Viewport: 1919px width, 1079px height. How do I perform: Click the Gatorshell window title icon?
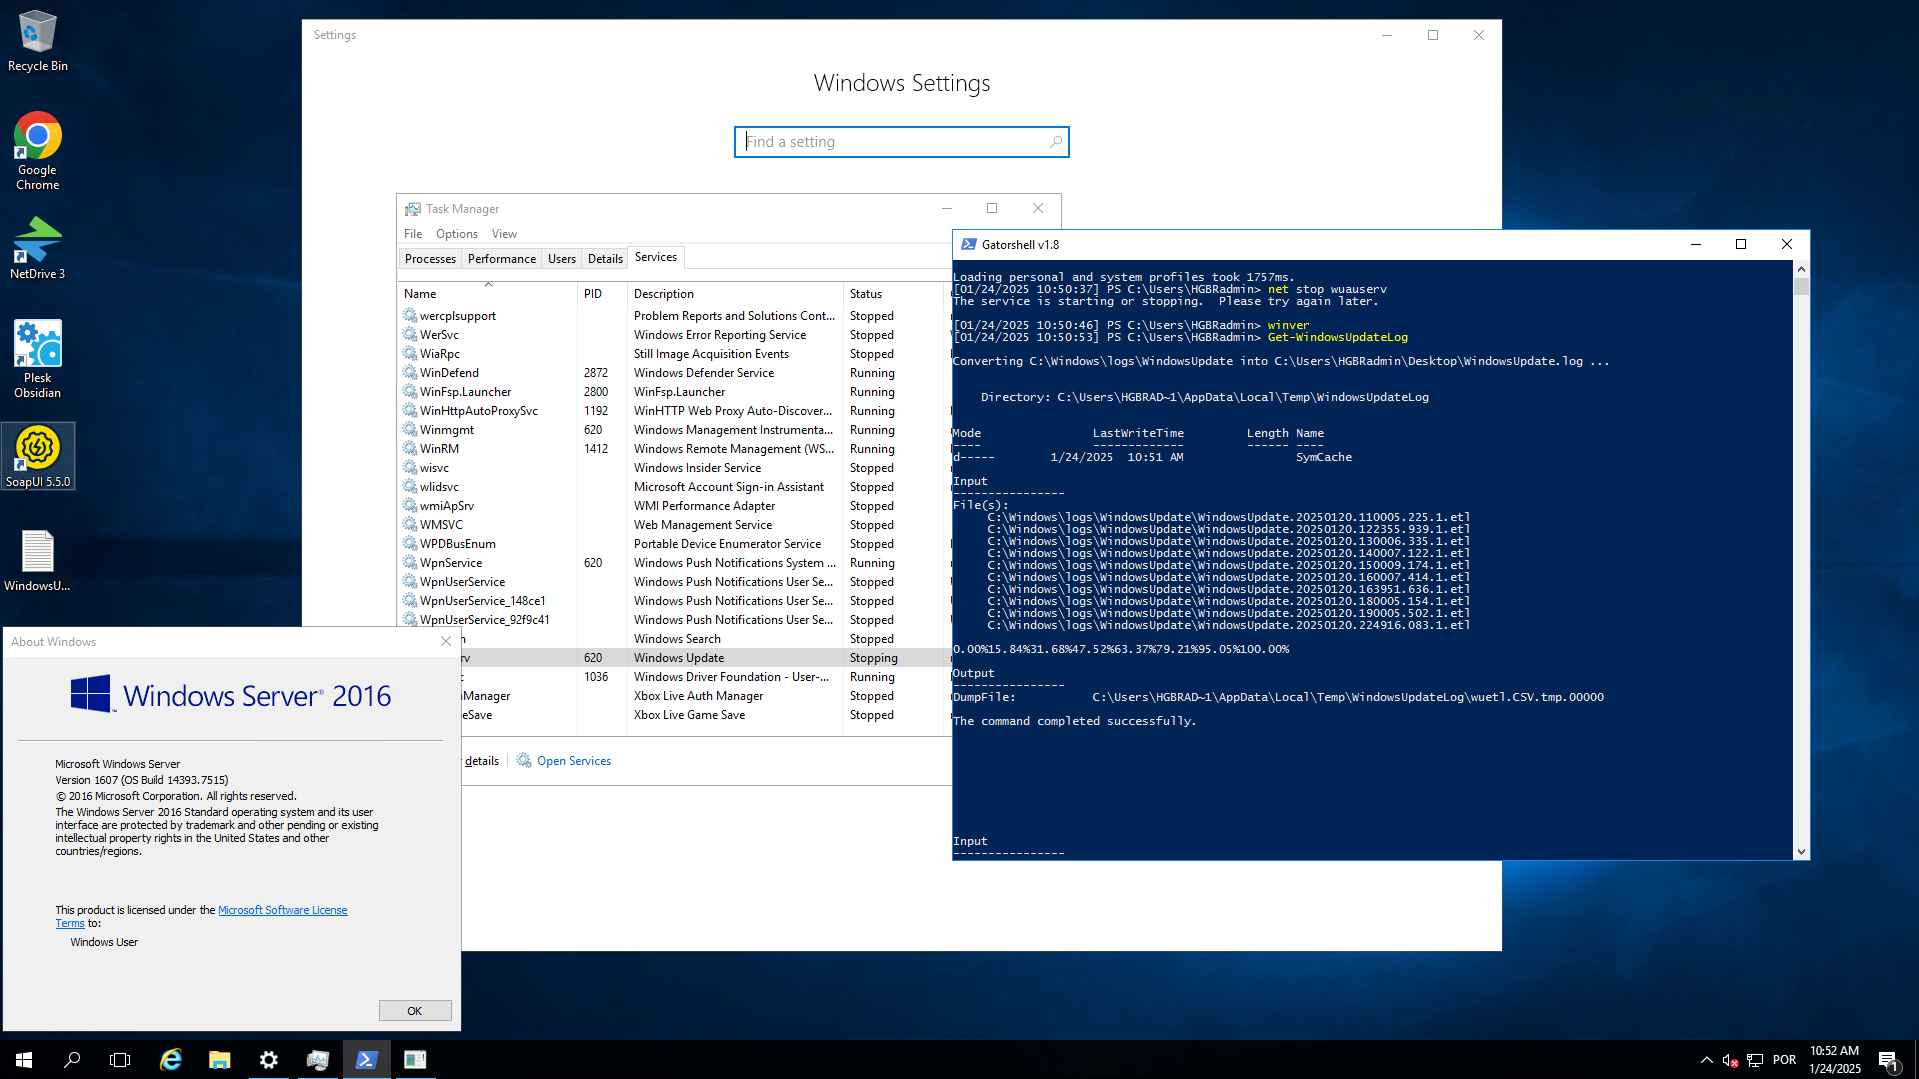968,244
